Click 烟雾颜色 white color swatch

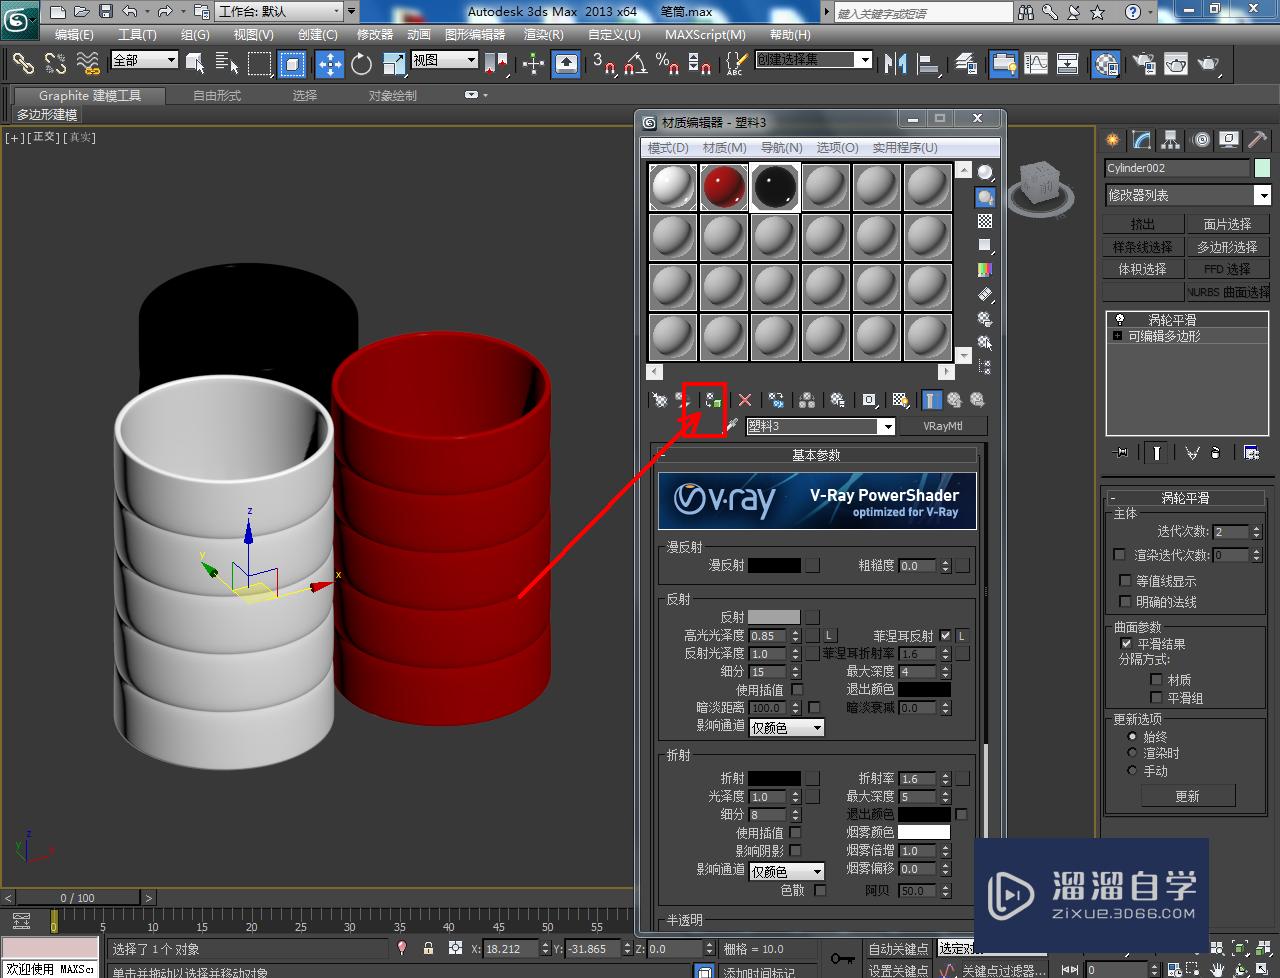(x=924, y=832)
